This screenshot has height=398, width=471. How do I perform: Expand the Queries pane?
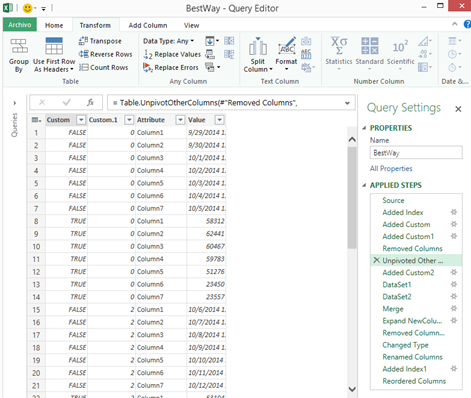click(x=15, y=103)
